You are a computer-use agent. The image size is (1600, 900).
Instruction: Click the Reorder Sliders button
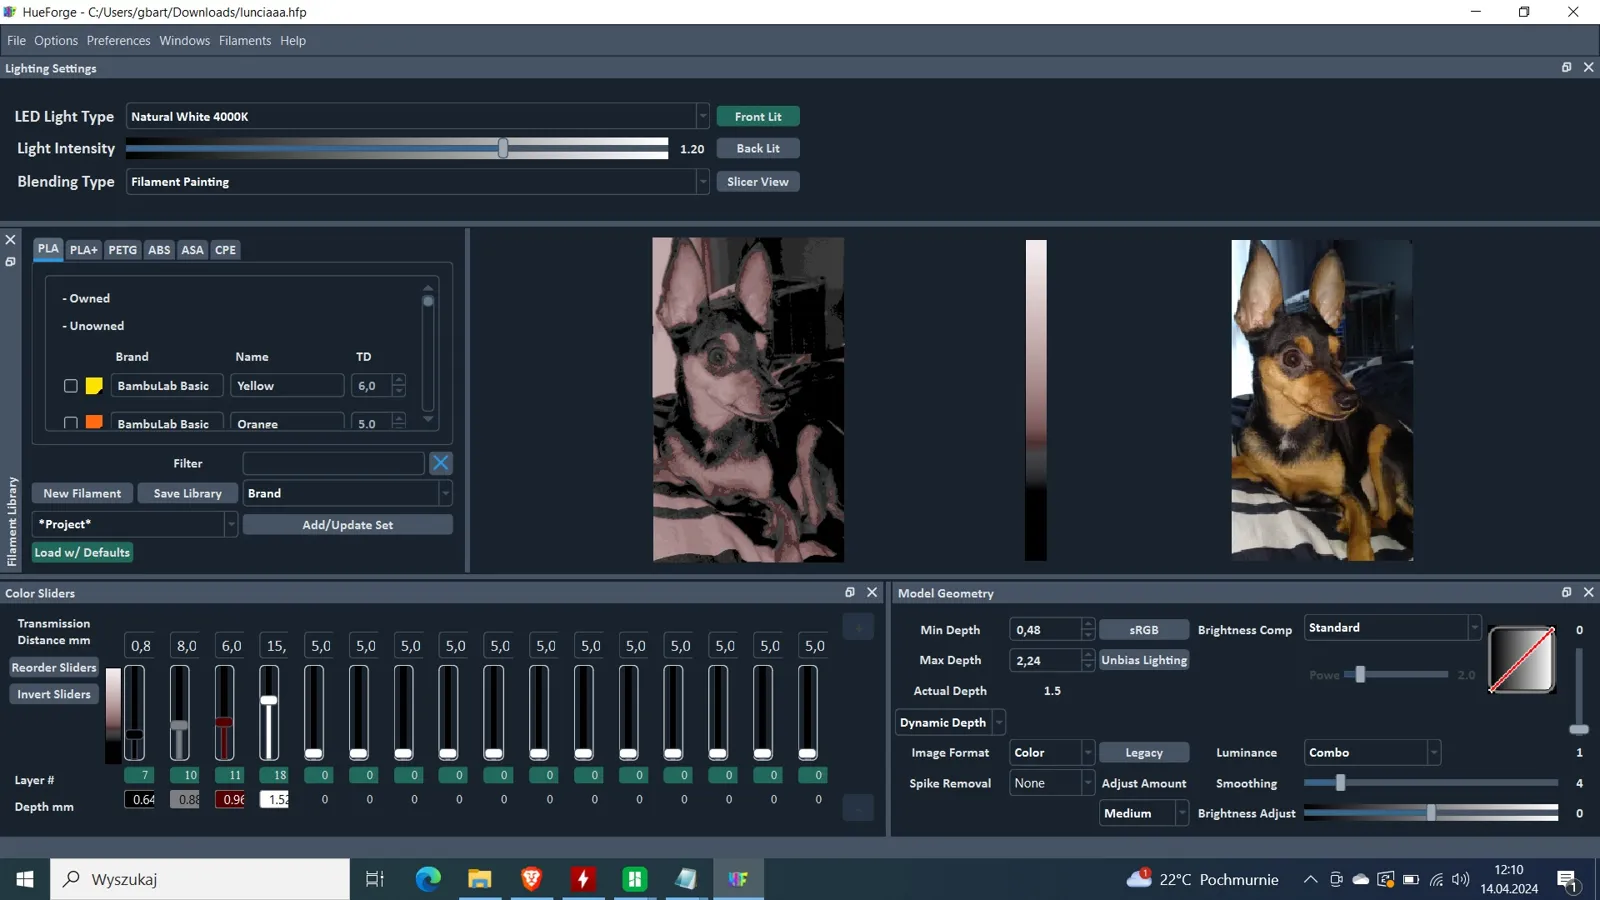click(x=54, y=668)
